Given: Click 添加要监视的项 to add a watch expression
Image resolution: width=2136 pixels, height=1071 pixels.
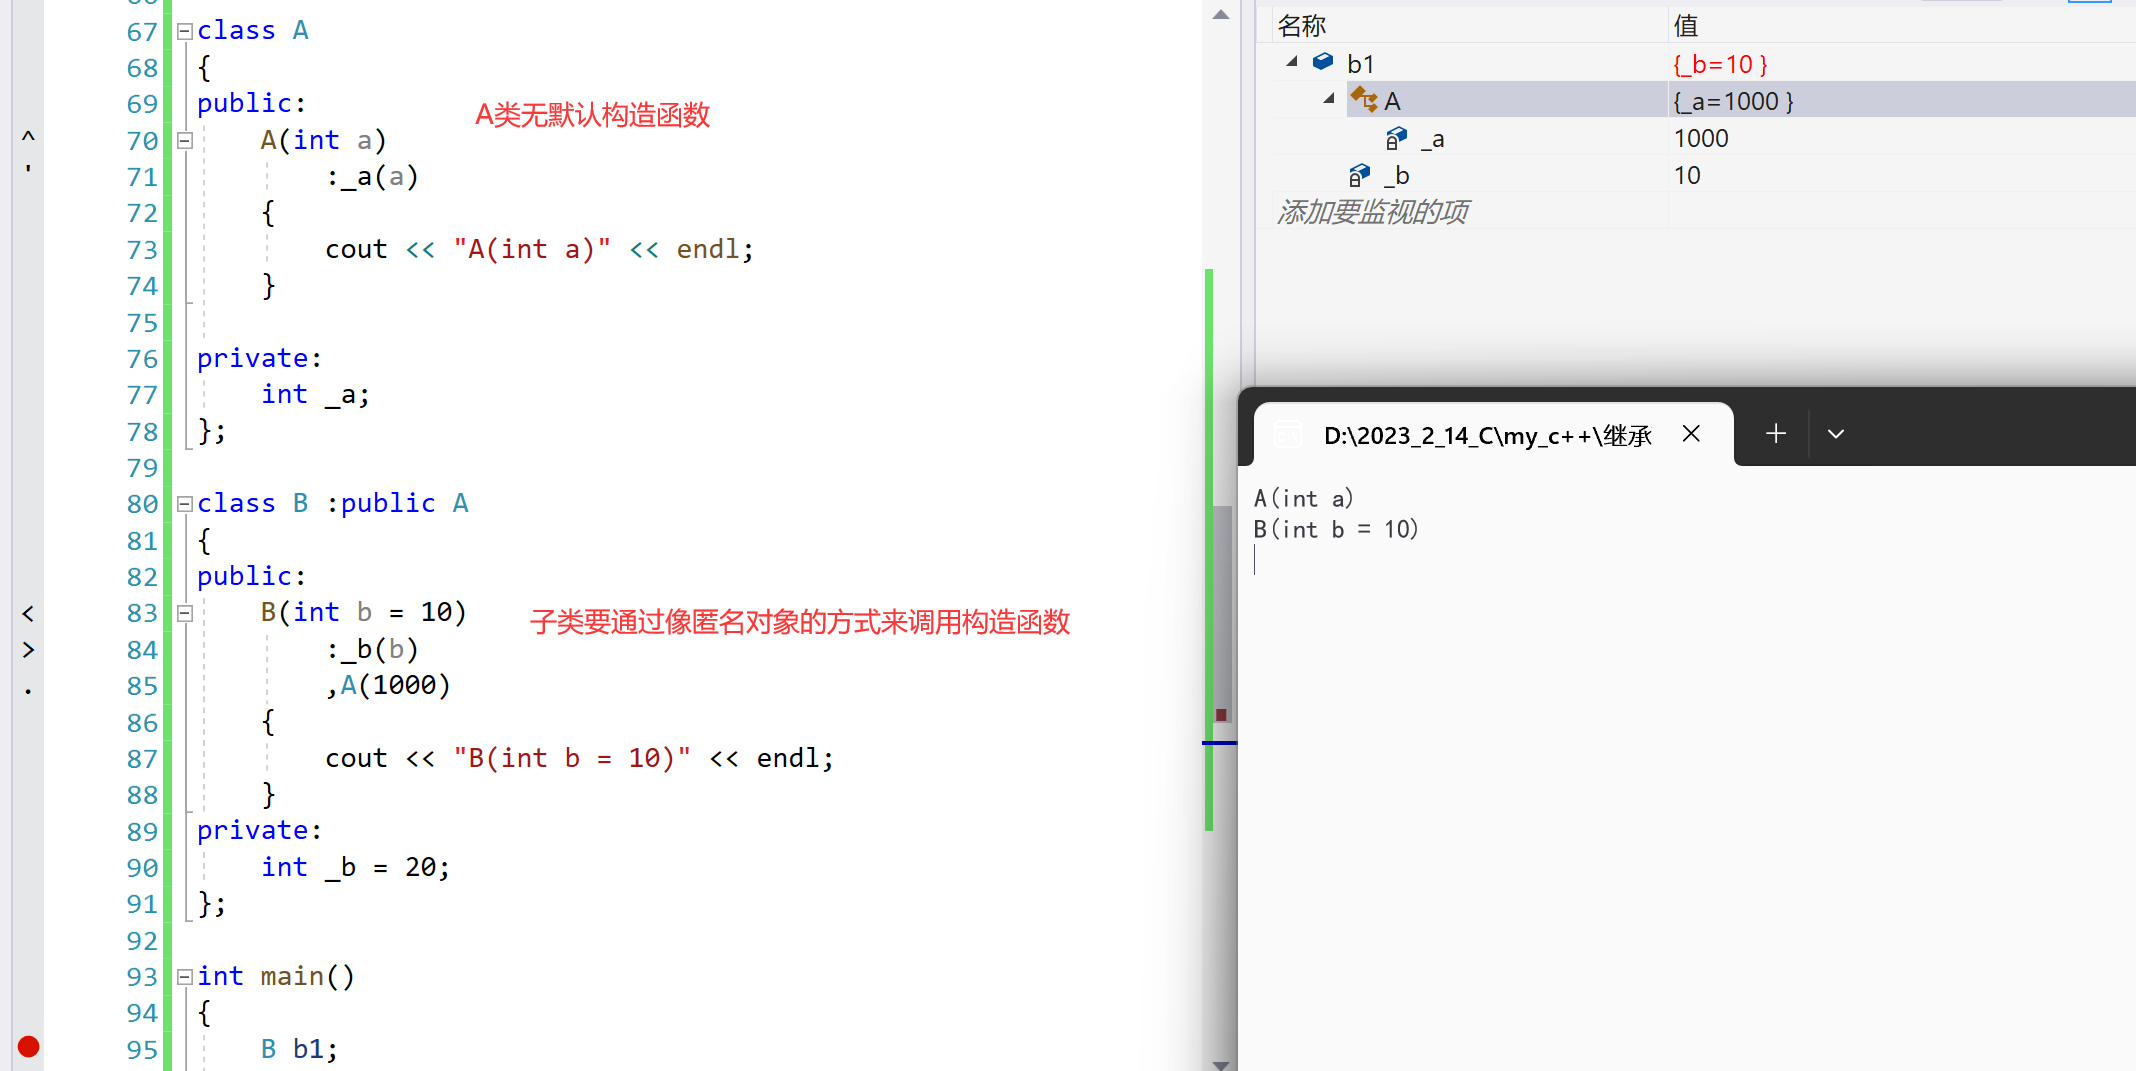Looking at the screenshot, I should [x=1371, y=211].
